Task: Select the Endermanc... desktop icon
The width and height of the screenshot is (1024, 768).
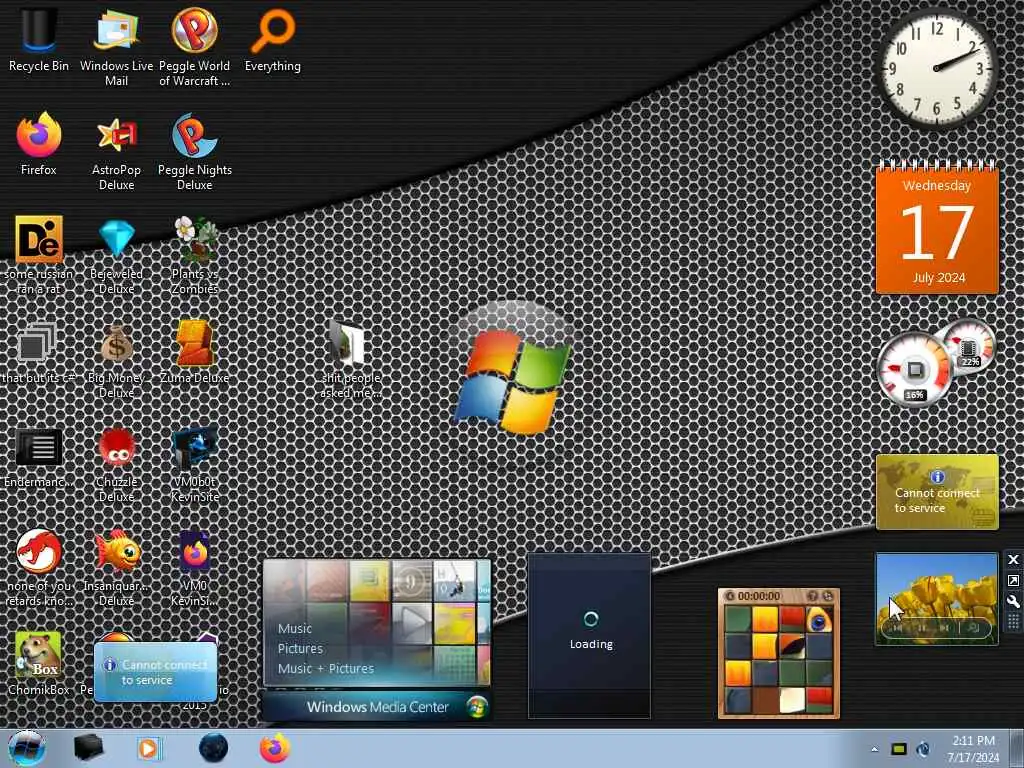Action: (39, 457)
